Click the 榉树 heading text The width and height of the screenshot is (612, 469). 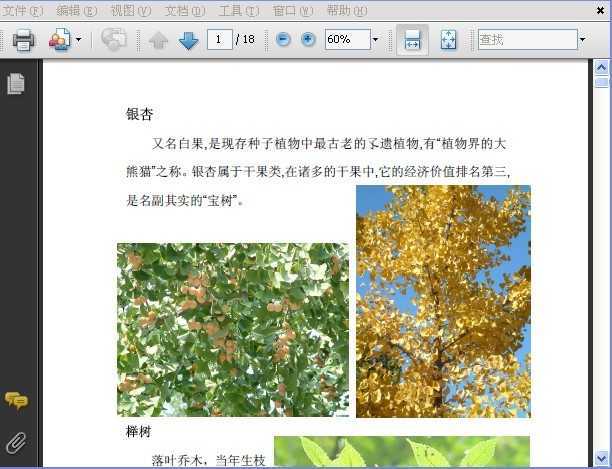(138, 432)
